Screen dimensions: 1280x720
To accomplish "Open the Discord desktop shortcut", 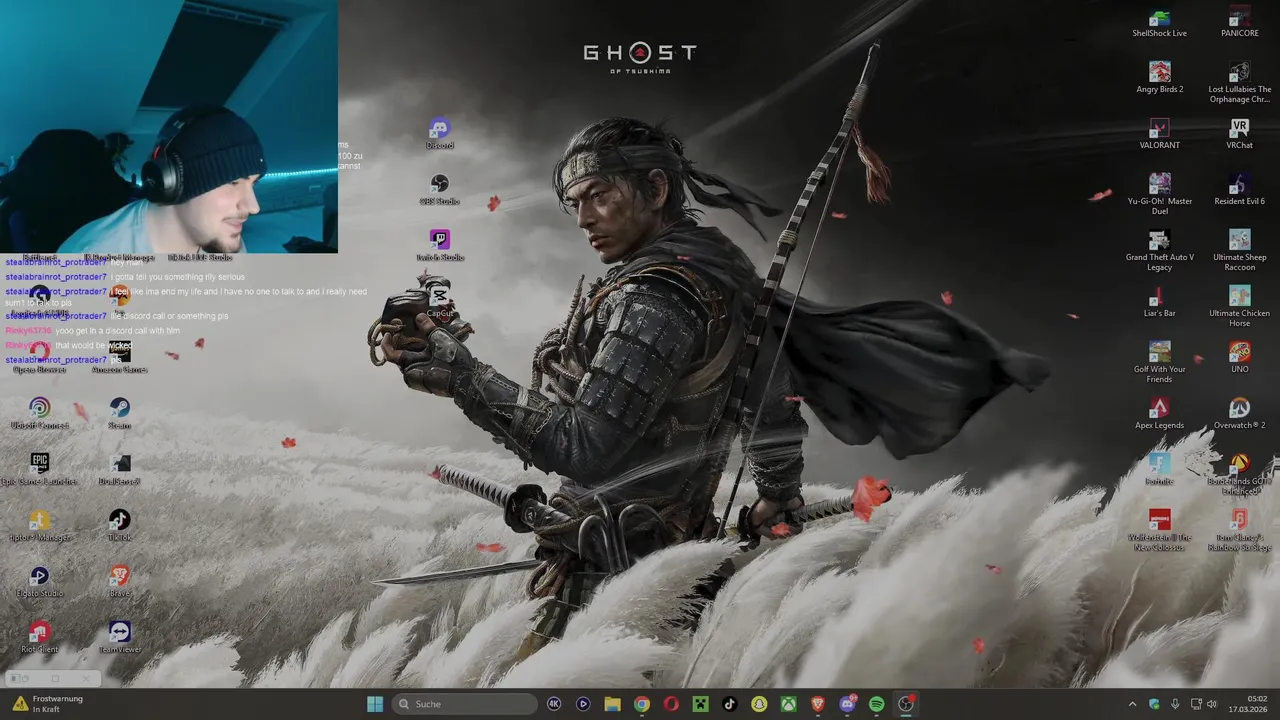I will click(439, 133).
